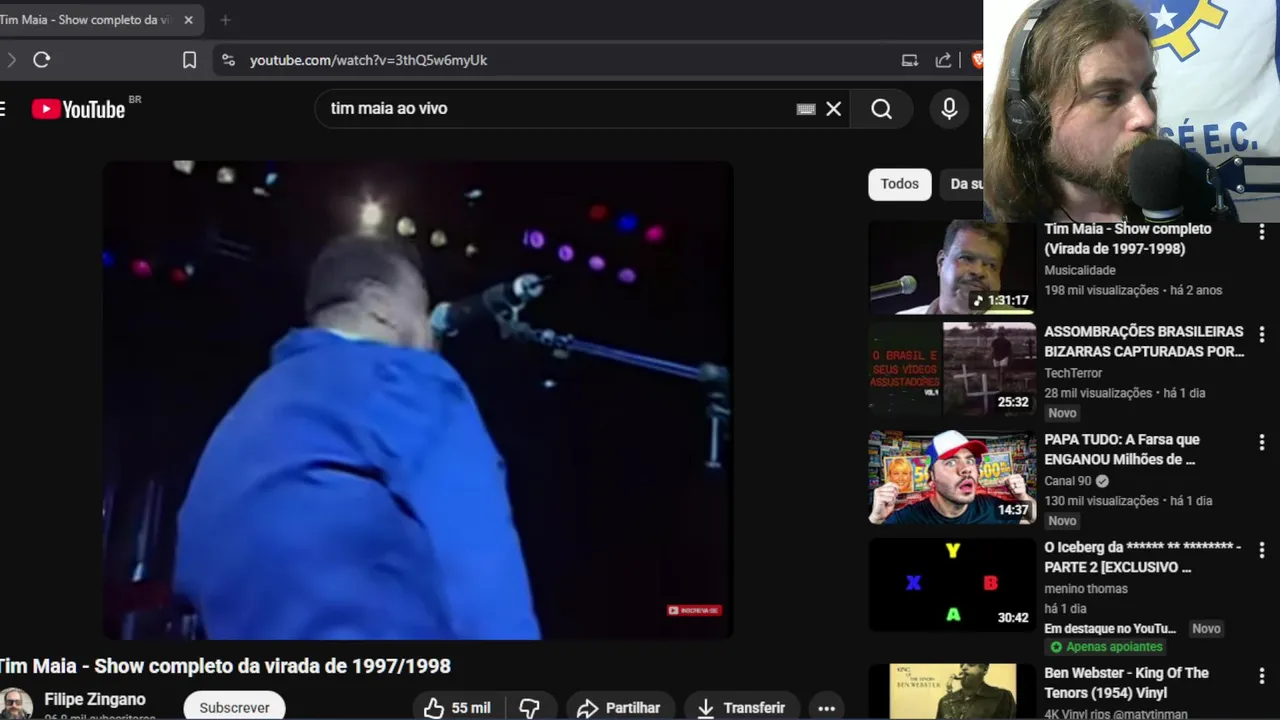Start voice search with microphone icon
The image size is (1280, 720).
point(949,109)
